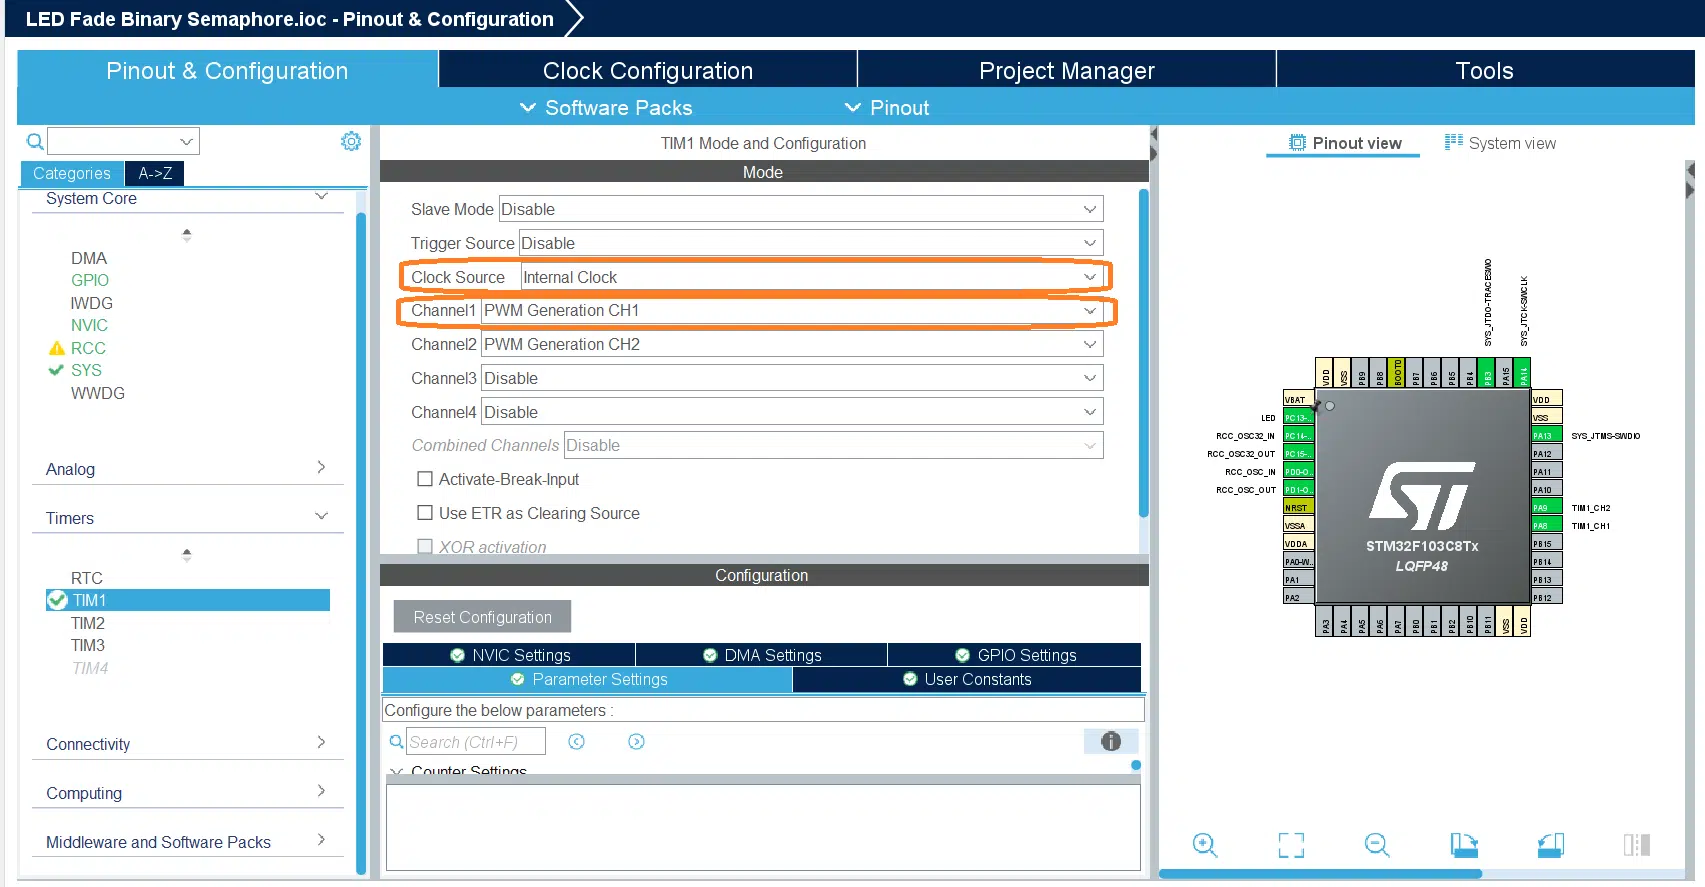Click the previous search result arrow

[576, 741]
